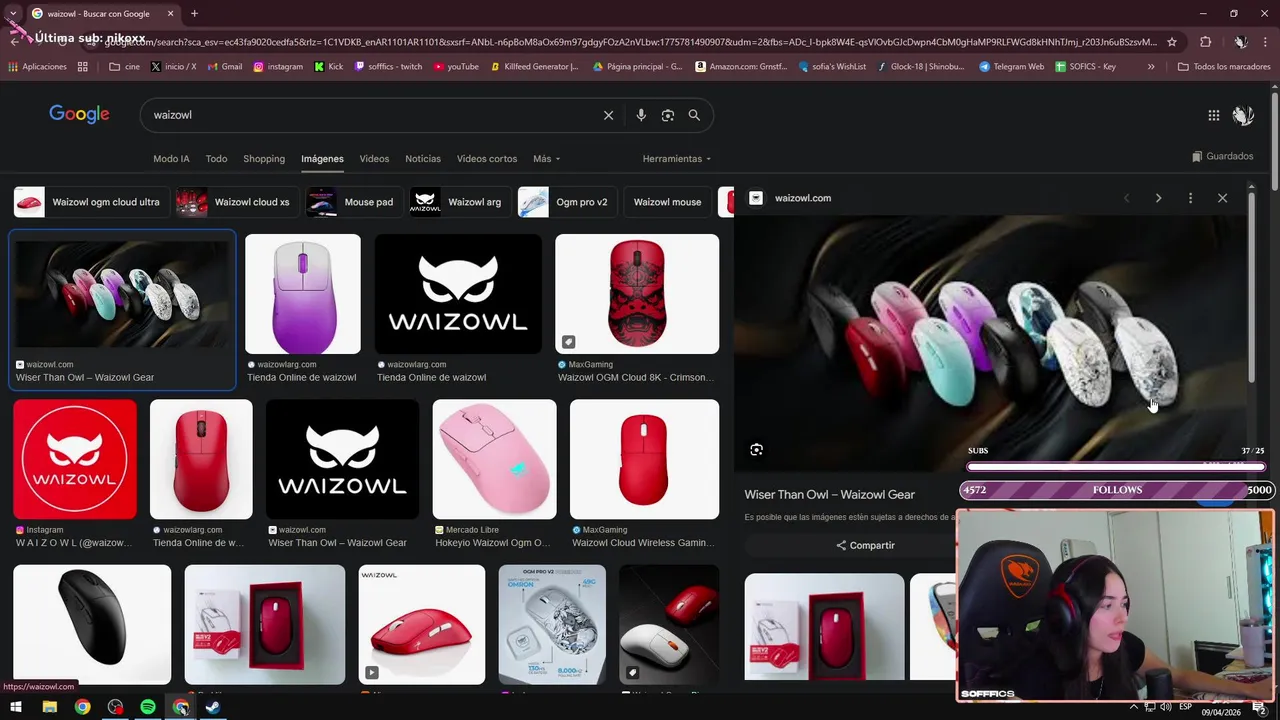Open the red circular Waizowl Instagram logo
The height and width of the screenshot is (720, 1280).
(75, 459)
